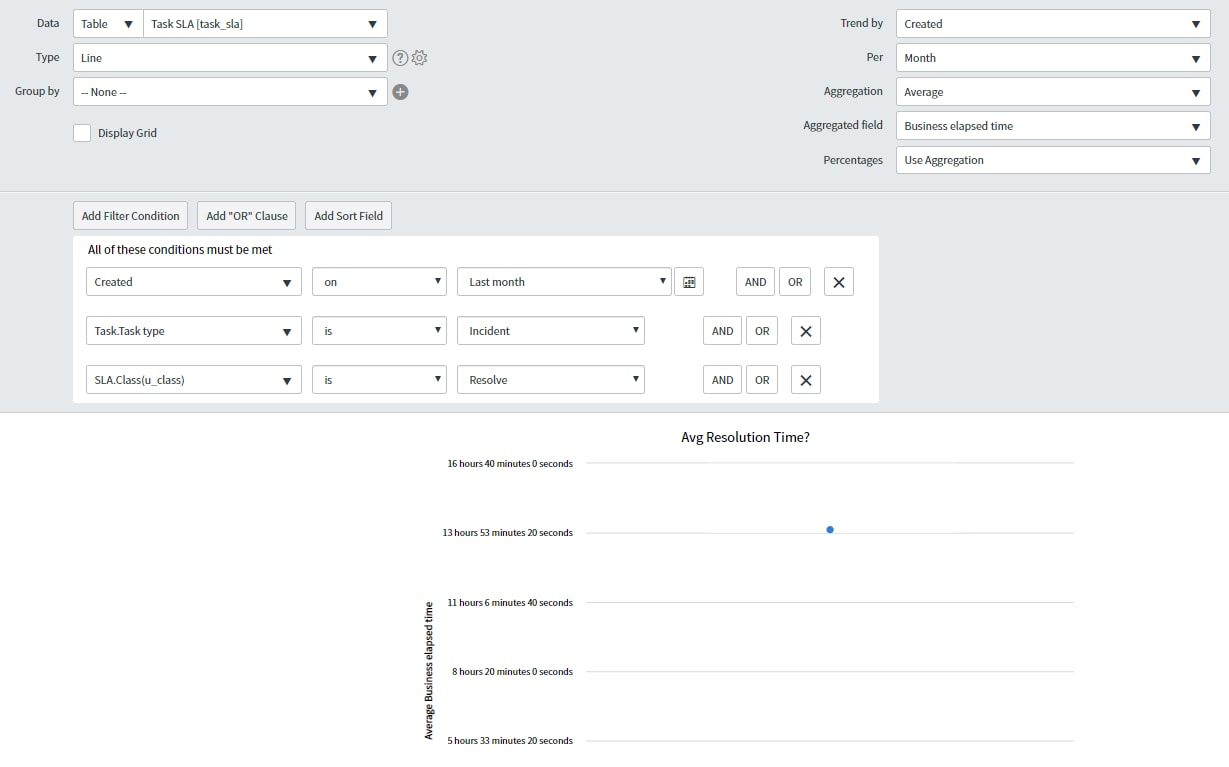Click the Add "OR" Clause button

point(247,216)
